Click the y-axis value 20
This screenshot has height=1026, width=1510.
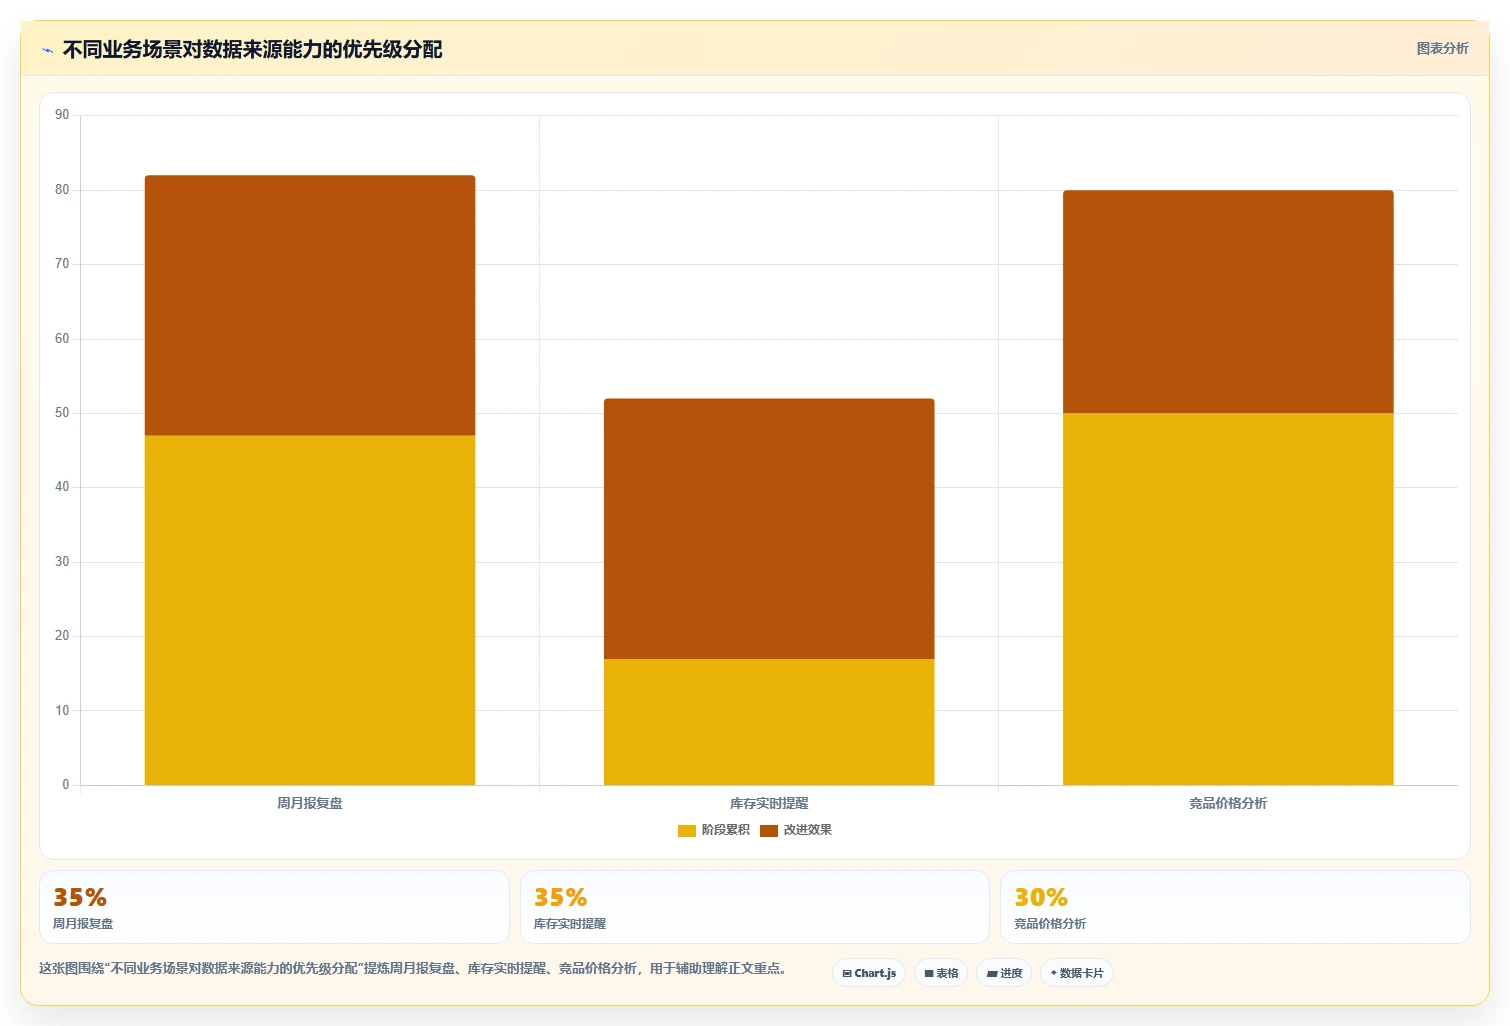pyautogui.click(x=62, y=636)
